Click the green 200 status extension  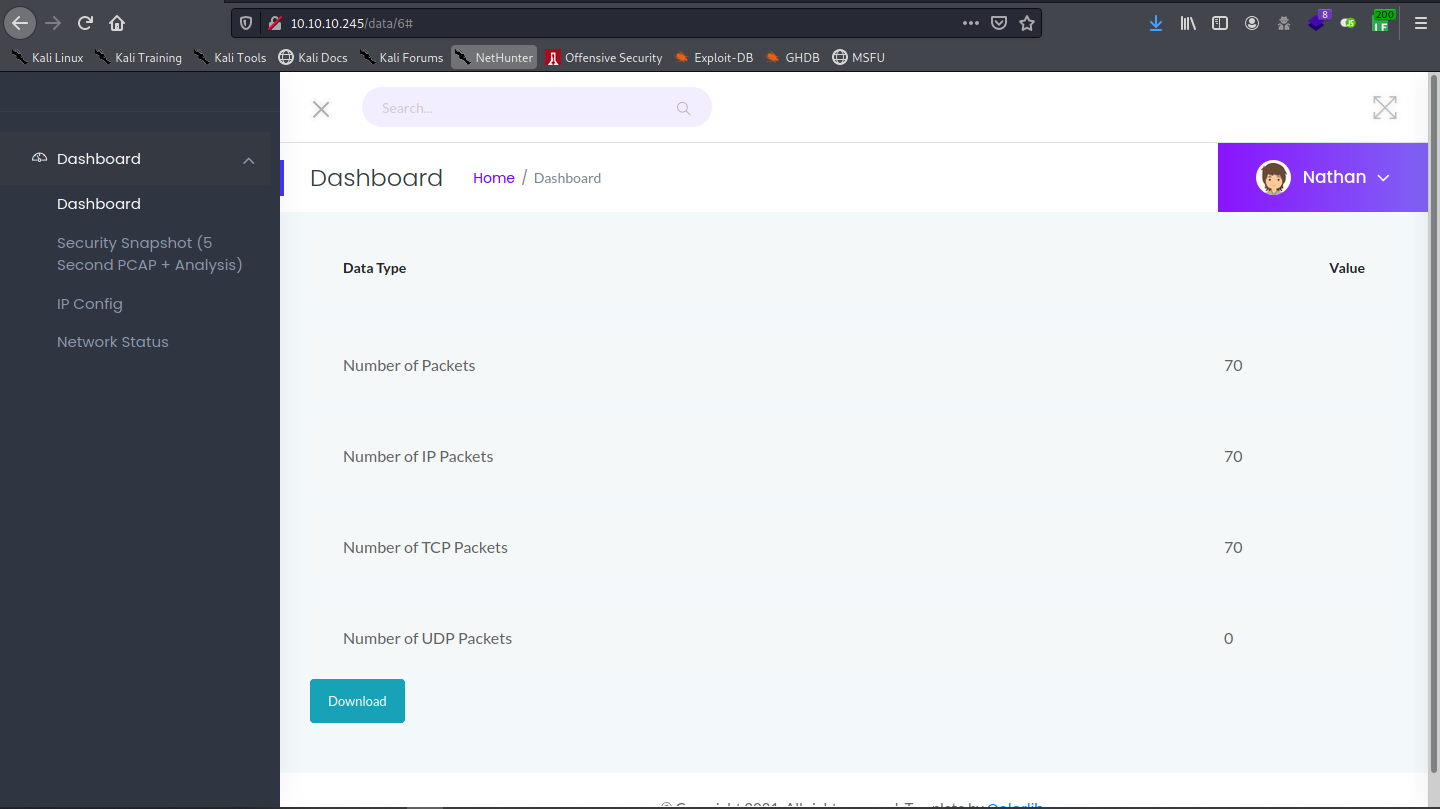coord(1383,21)
